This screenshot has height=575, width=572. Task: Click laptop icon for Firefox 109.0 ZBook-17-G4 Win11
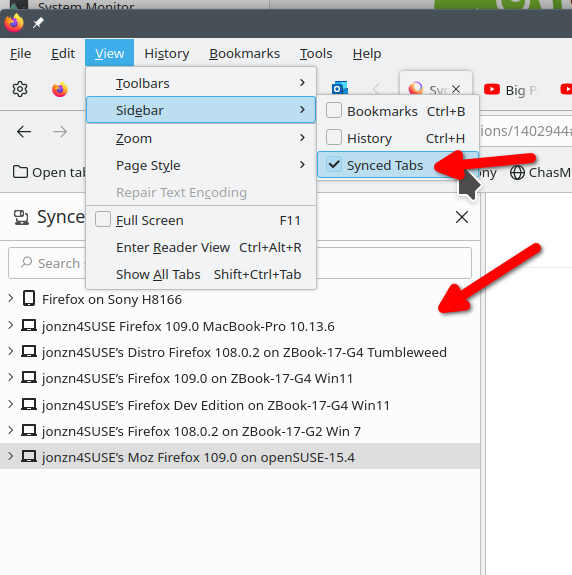point(29,377)
